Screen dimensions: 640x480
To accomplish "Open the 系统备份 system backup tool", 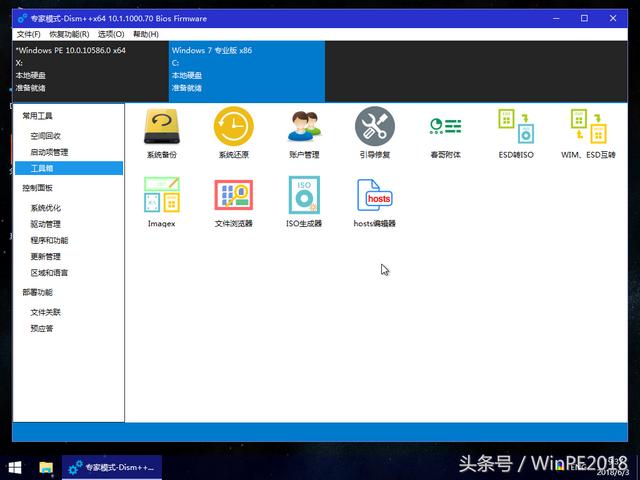I will (x=162, y=133).
